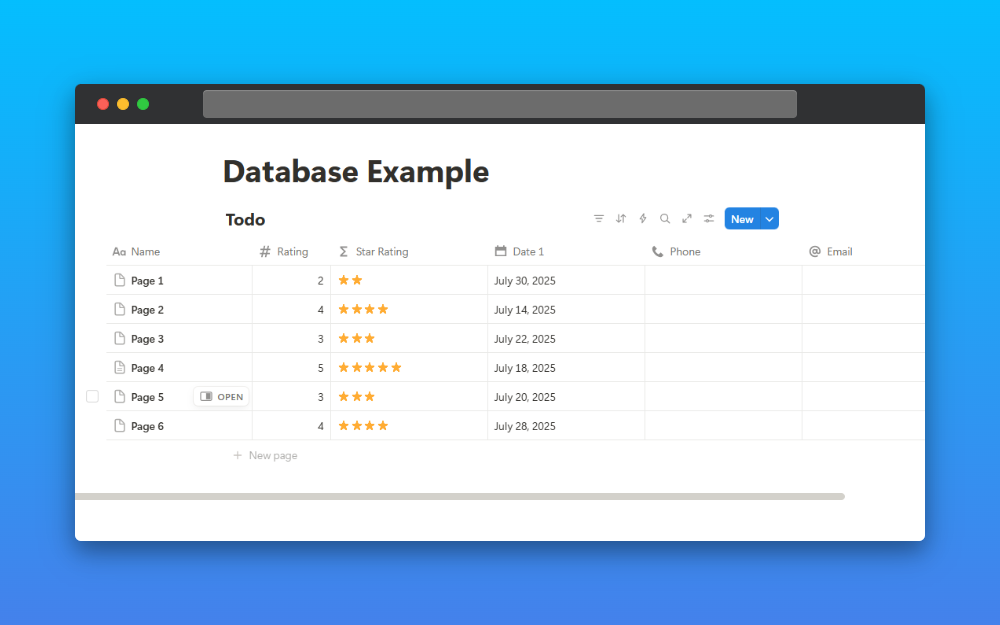The width and height of the screenshot is (1000, 625).
Task: Click the empty Phone cell for Page 2
Action: (723, 310)
